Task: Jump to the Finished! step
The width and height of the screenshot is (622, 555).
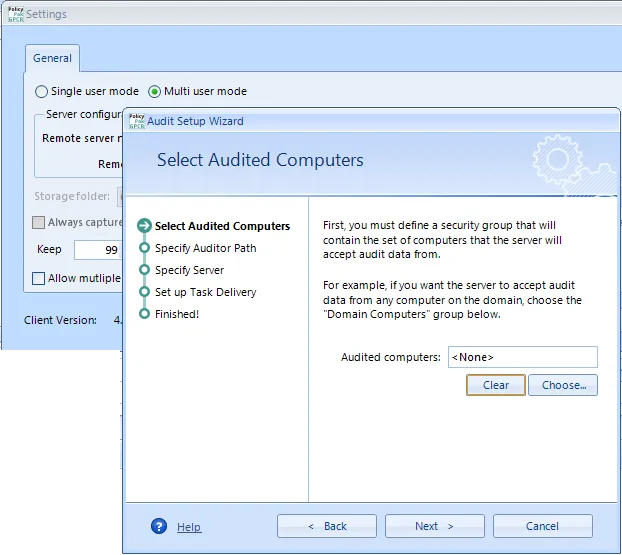Action: click(x=177, y=314)
